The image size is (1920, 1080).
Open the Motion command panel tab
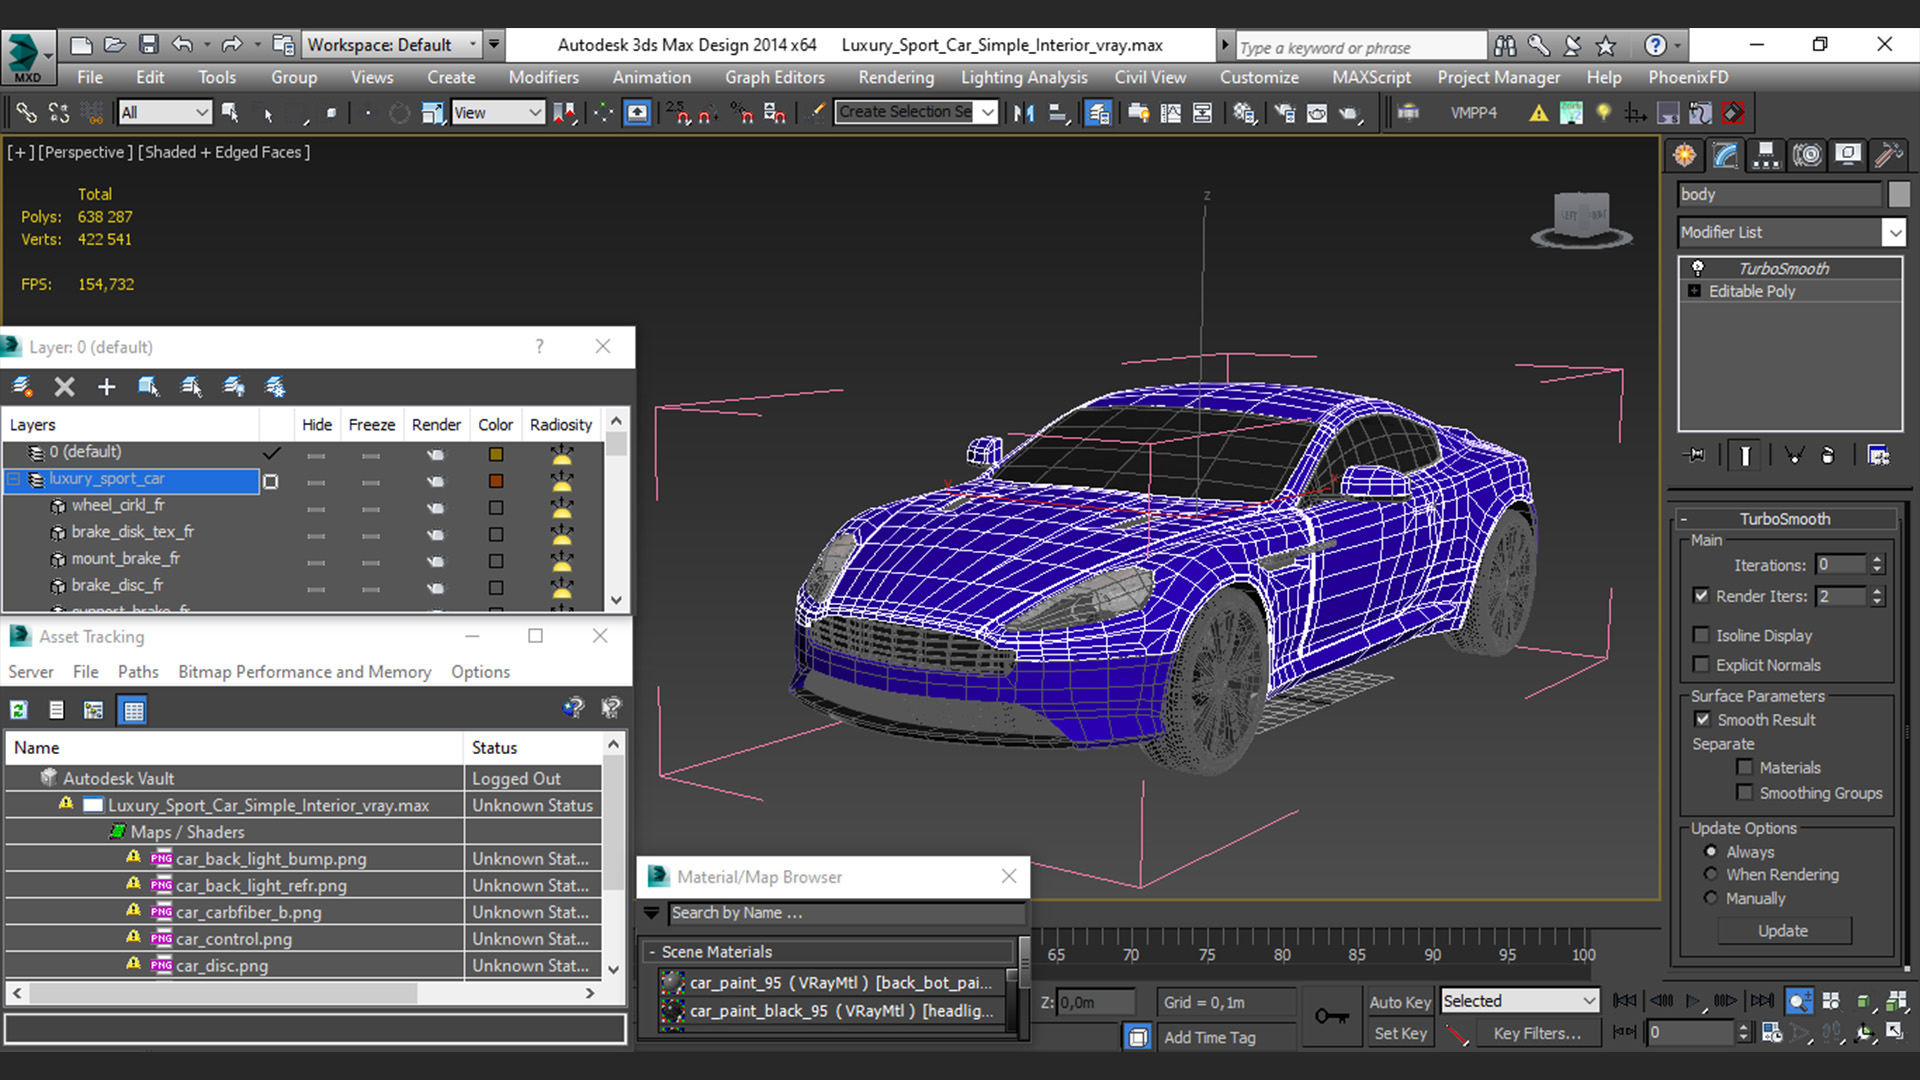click(x=1807, y=155)
